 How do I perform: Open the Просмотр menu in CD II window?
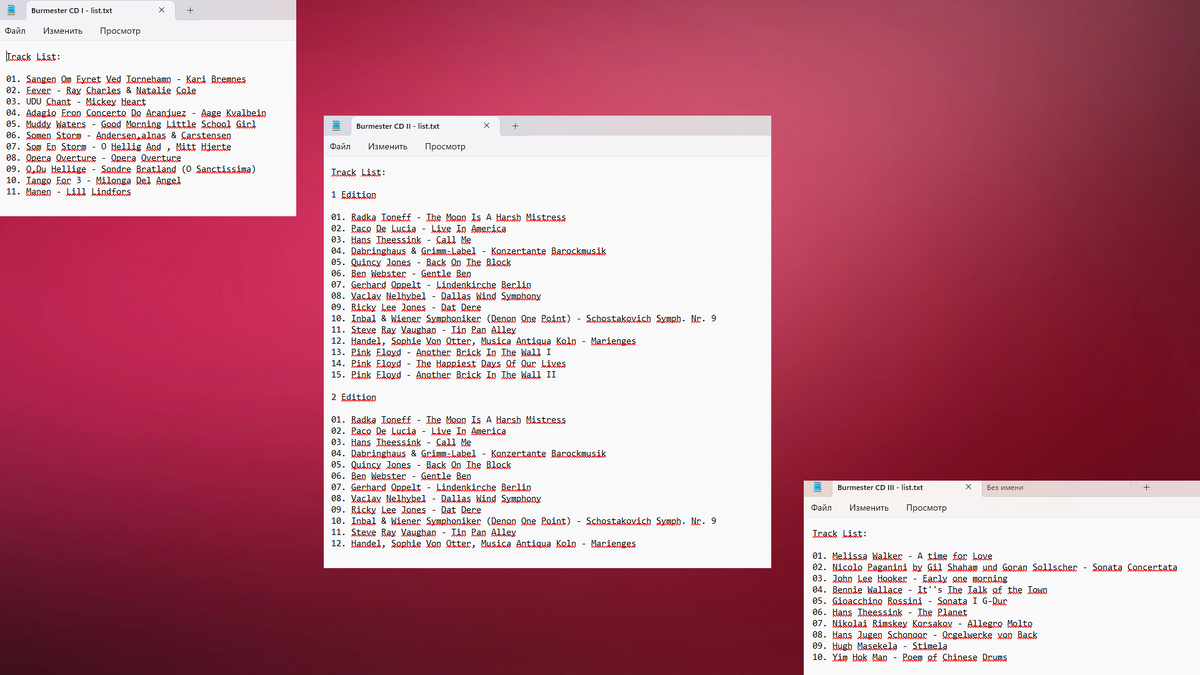pos(445,146)
